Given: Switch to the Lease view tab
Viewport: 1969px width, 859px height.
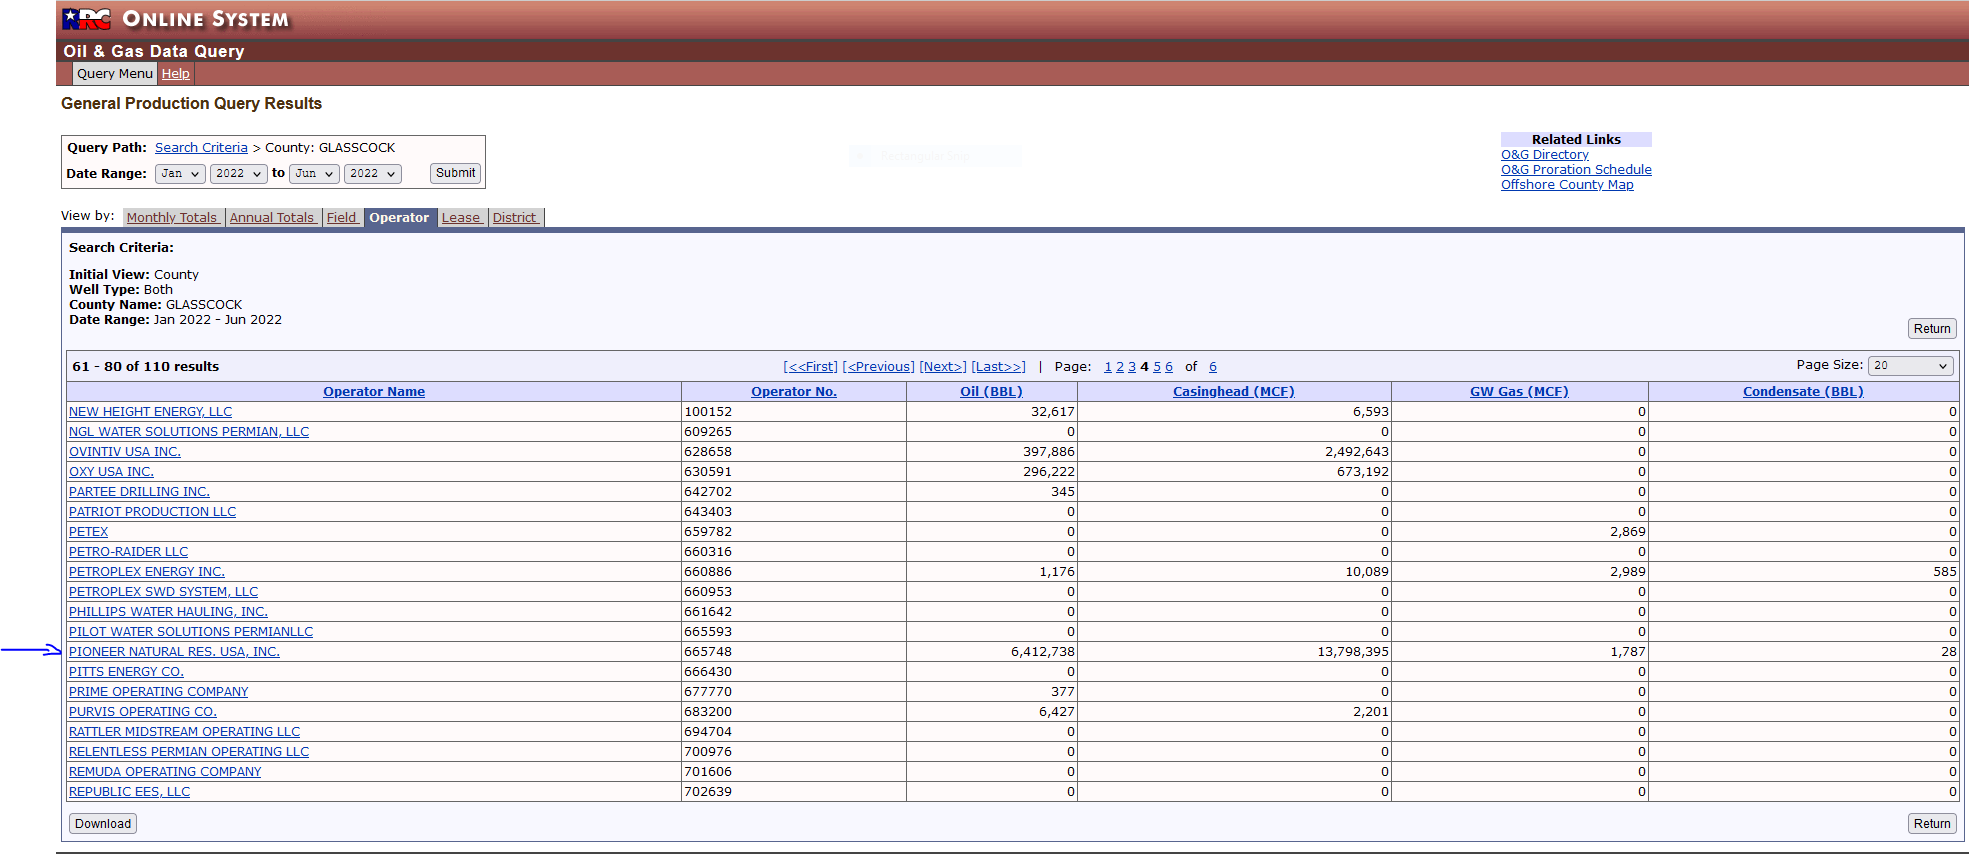Looking at the screenshot, I should pyautogui.click(x=462, y=218).
